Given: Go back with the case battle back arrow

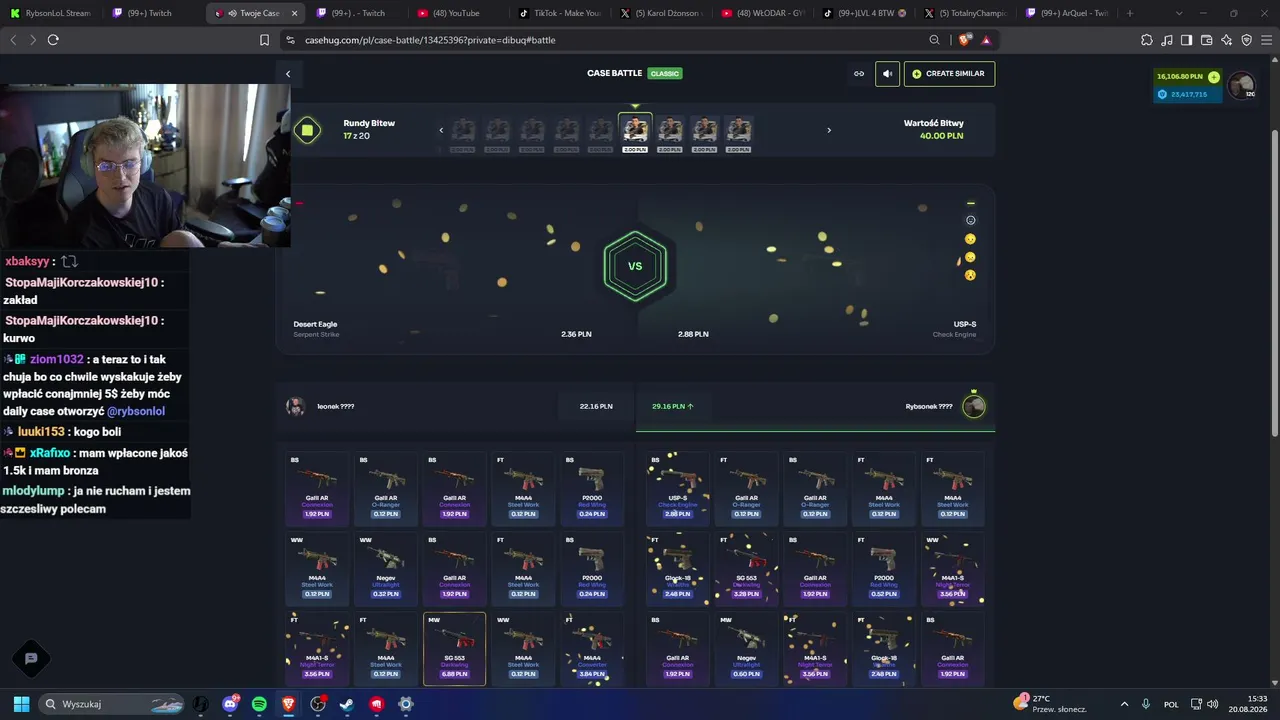Looking at the screenshot, I should click(288, 74).
